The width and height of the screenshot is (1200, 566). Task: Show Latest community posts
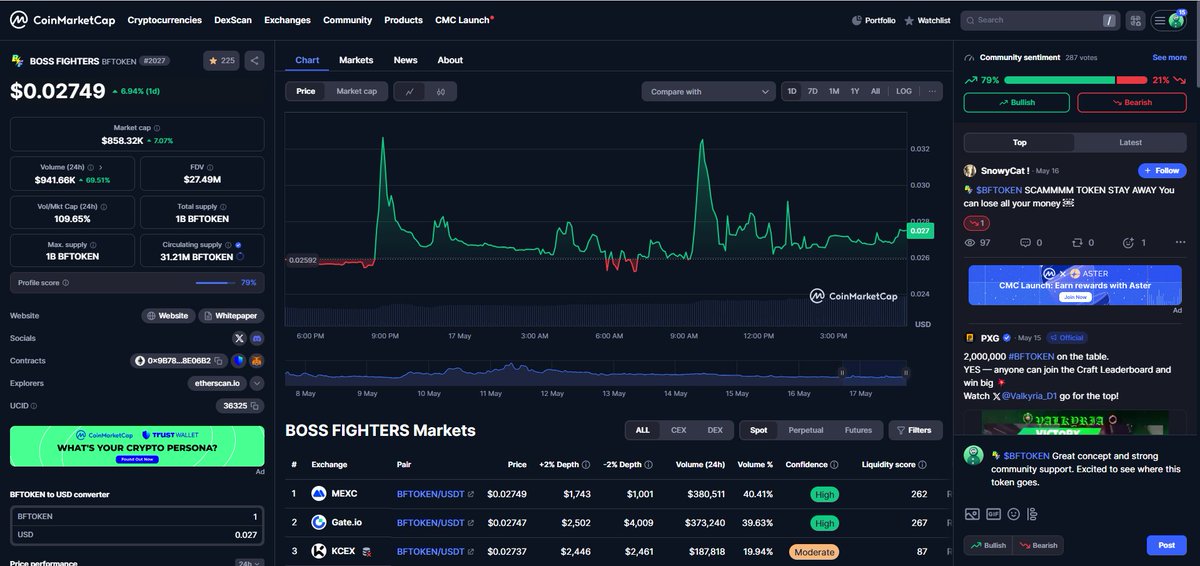[1130, 142]
